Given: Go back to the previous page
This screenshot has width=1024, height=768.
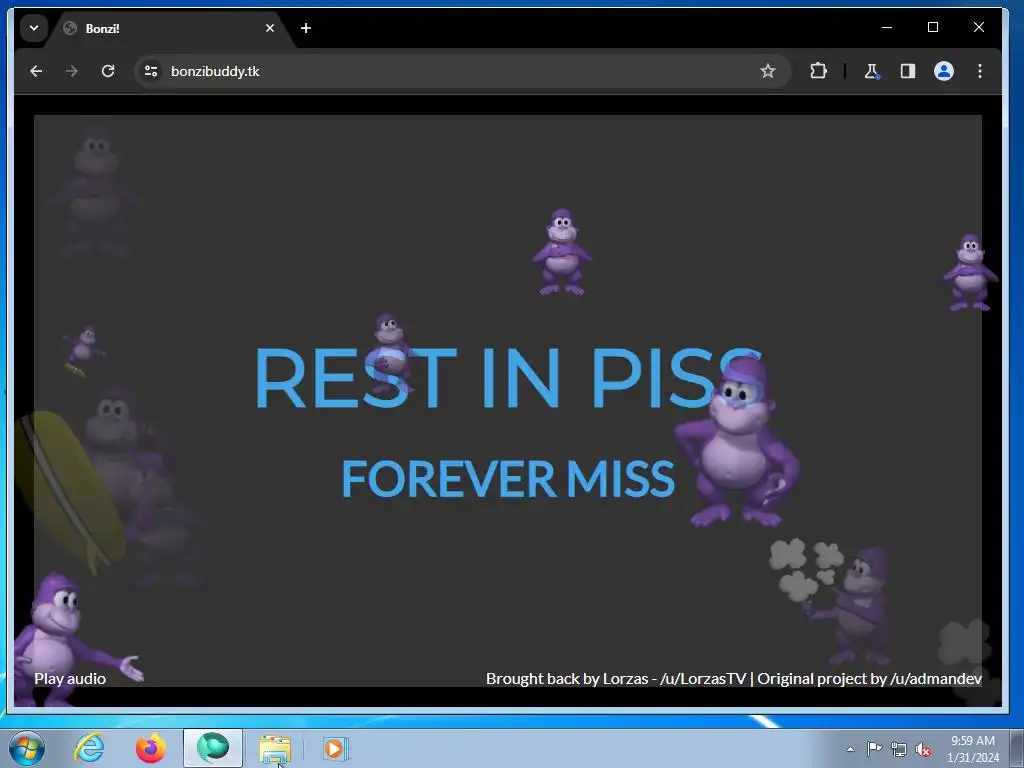Looking at the screenshot, I should click(36, 71).
